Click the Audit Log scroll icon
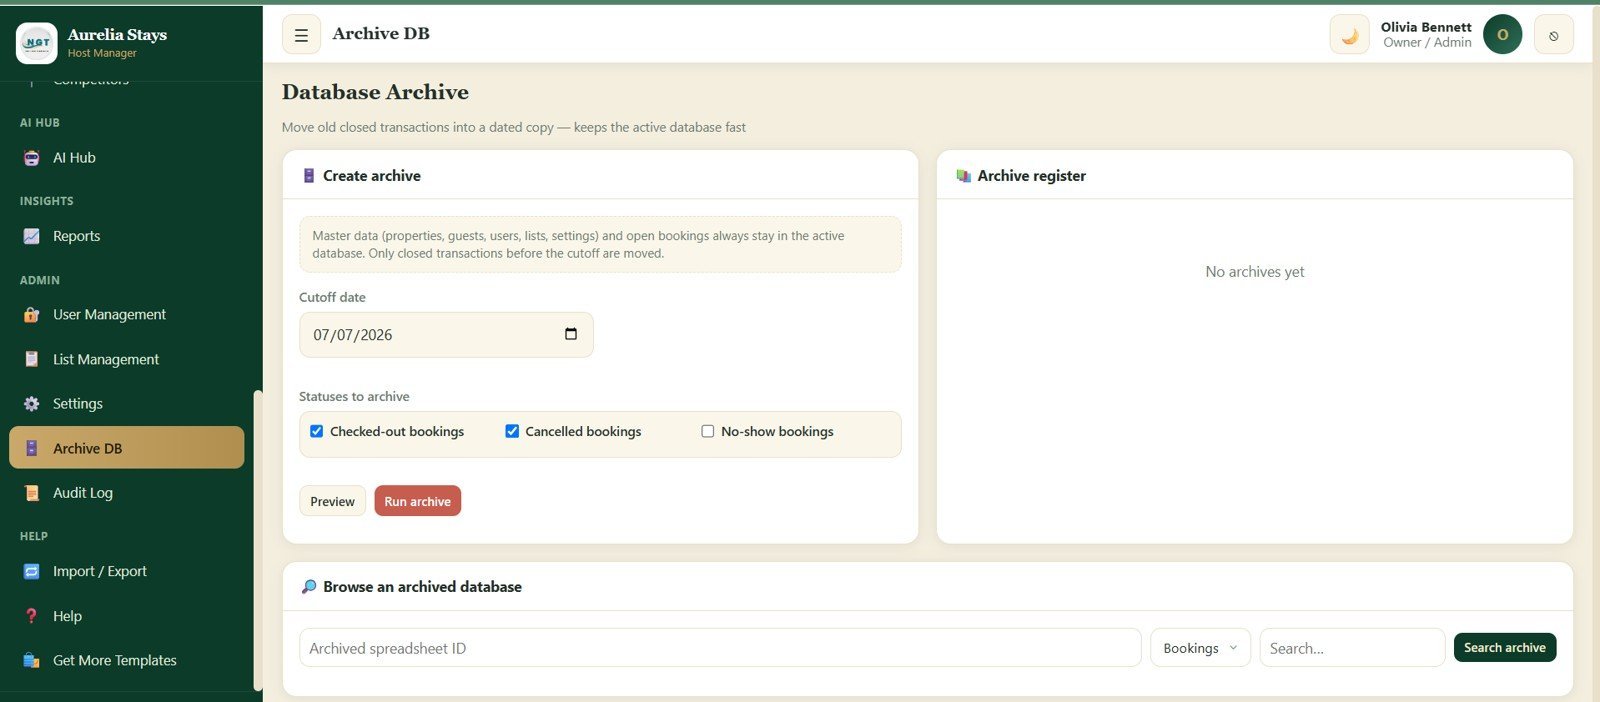 (32, 493)
